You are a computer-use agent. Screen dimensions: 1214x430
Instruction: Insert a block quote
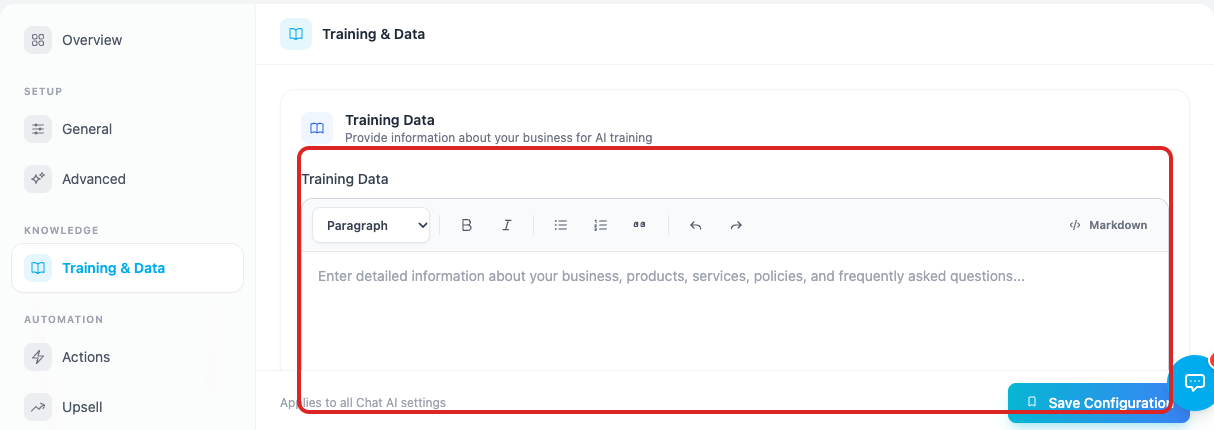[639, 225]
